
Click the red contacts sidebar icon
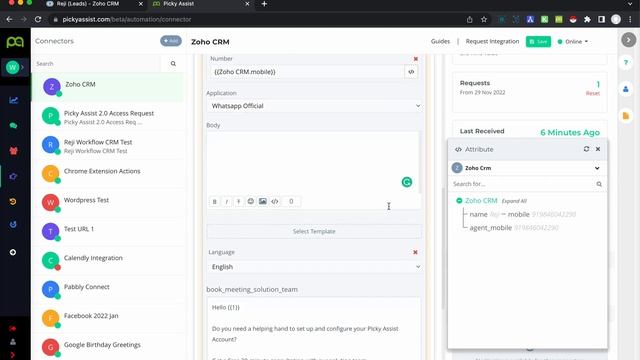tap(13, 151)
